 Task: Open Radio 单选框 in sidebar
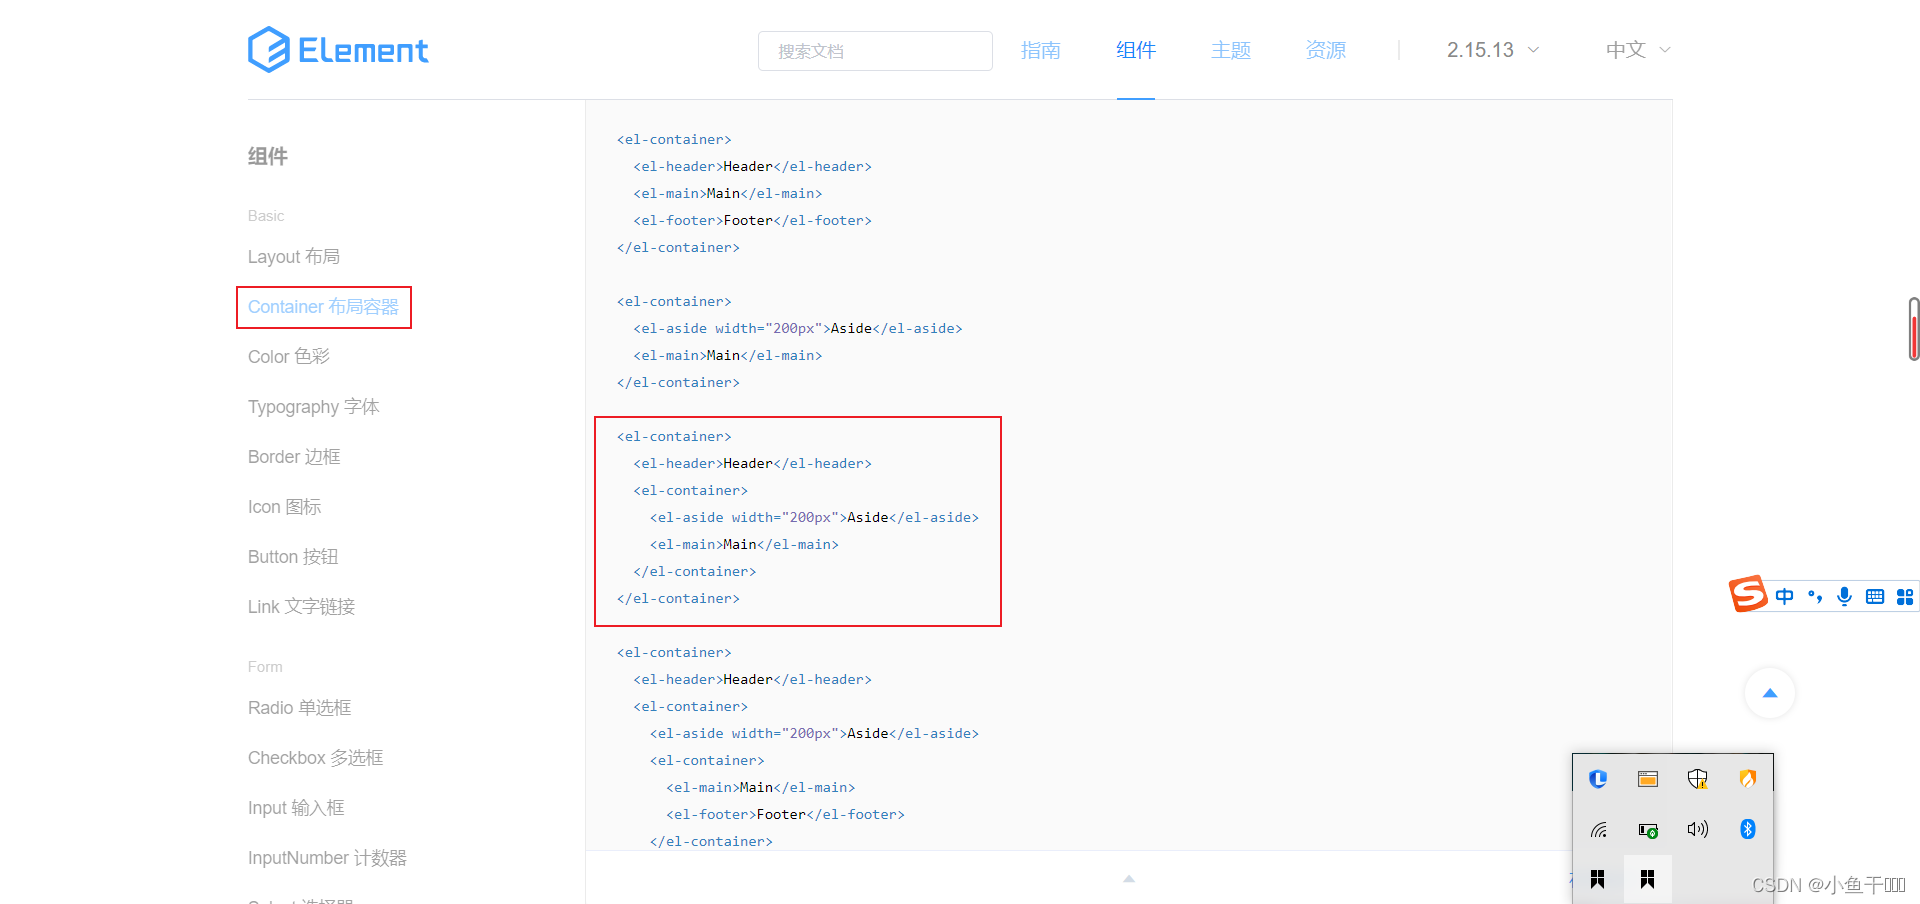click(x=300, y=708)
